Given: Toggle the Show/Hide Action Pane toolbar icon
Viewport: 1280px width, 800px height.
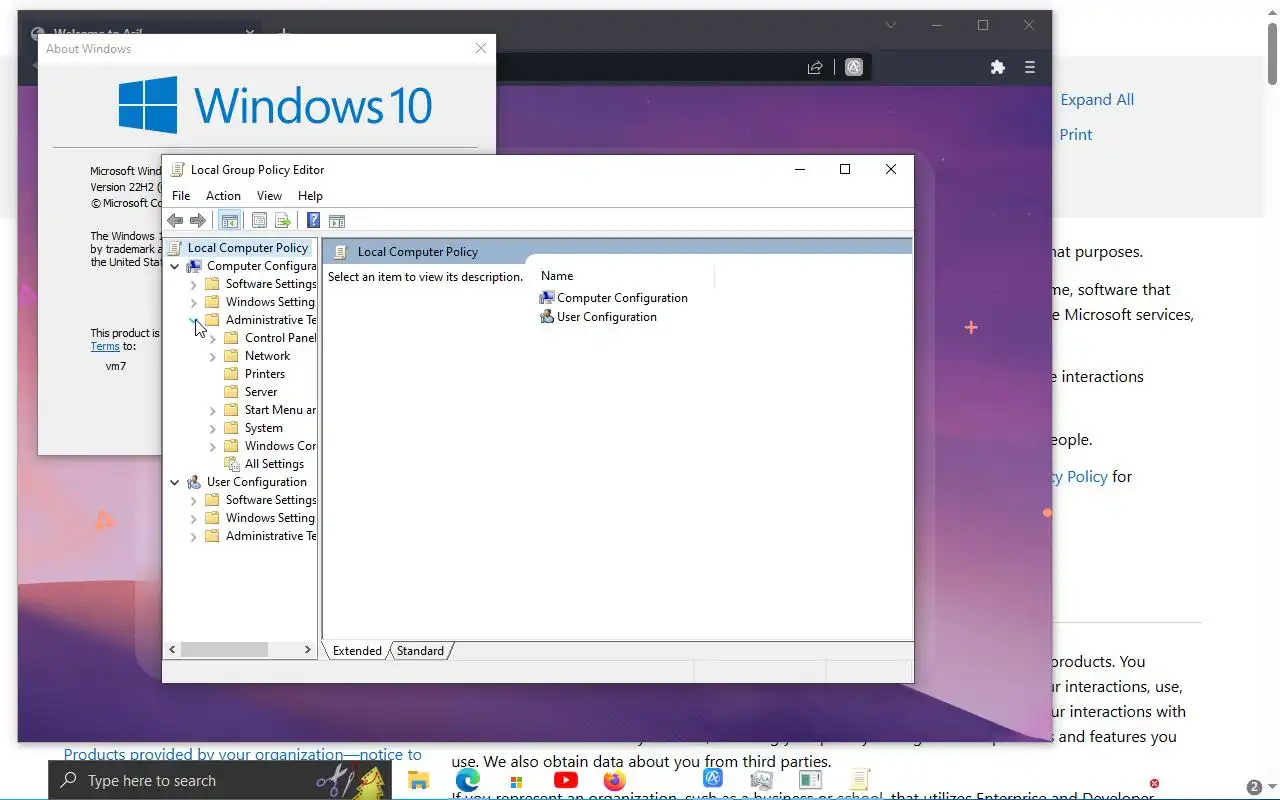Looking at the screenshot, I should pyautogui.click(x=337, y=221).
